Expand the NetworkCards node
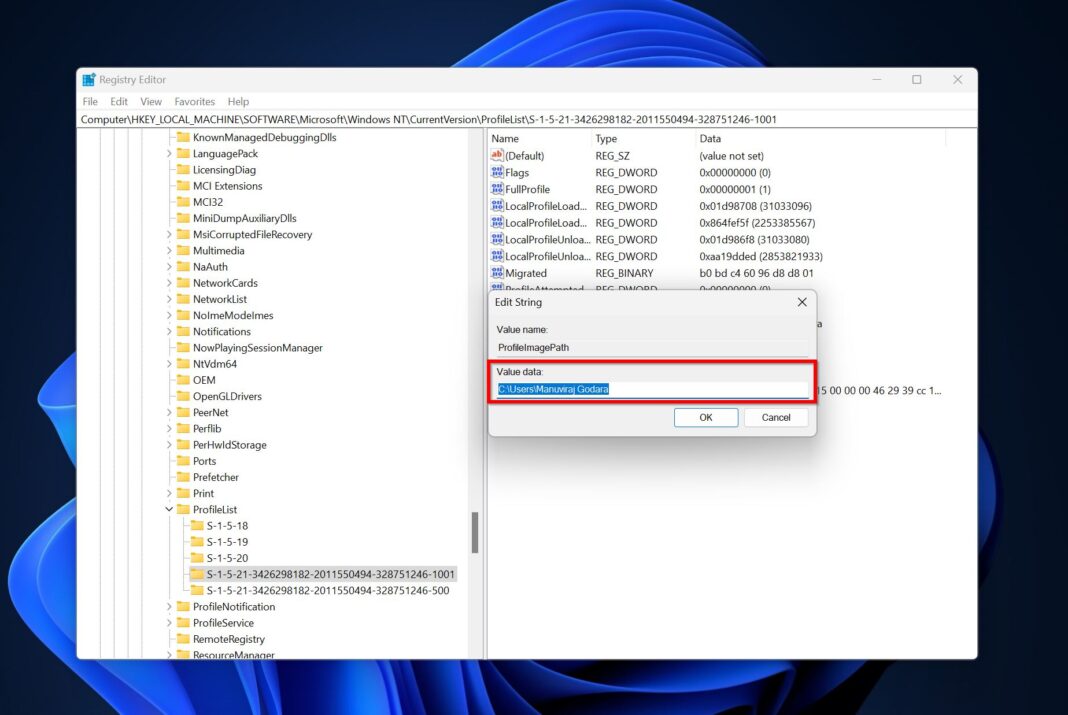This screenshot has width=1068, height=715. (170, 283)
